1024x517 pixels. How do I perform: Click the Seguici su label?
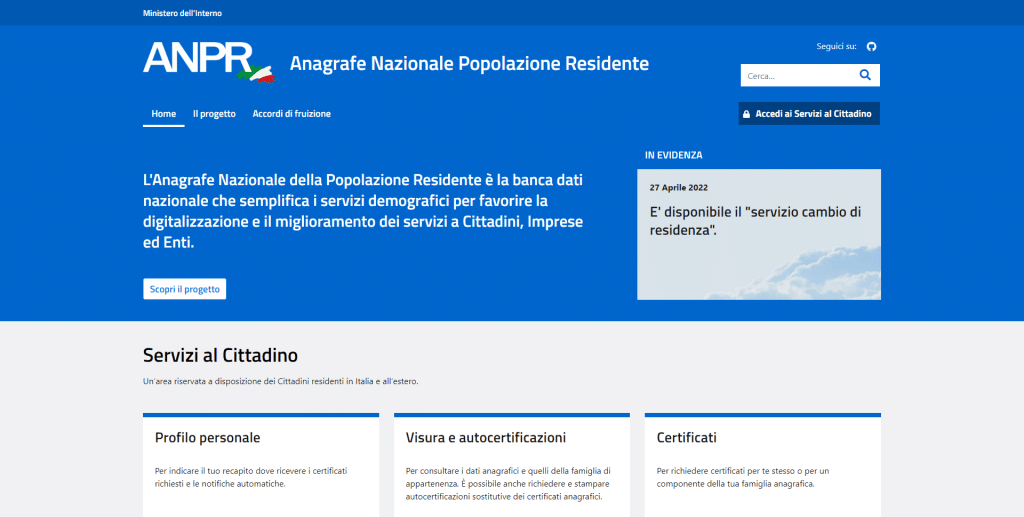tap(836, 46)
